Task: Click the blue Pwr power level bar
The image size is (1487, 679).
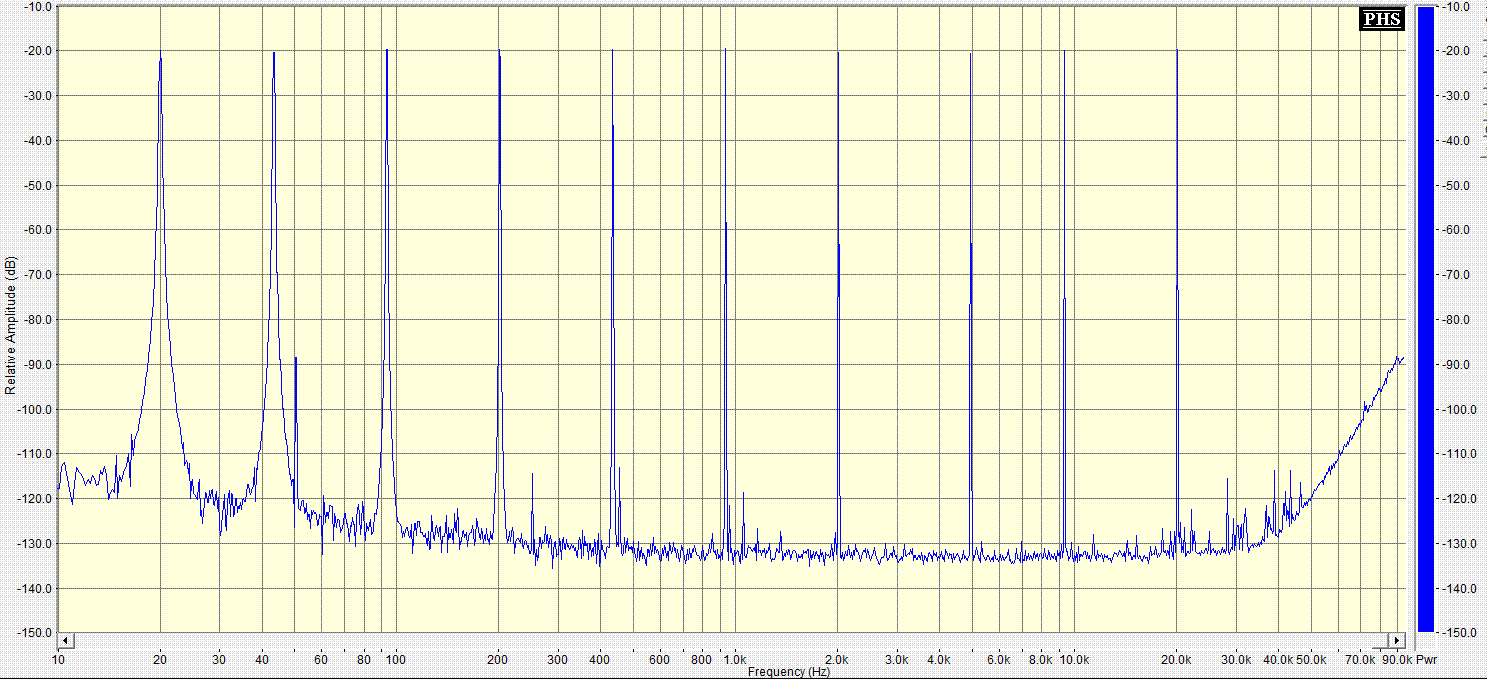Action: coord(1426,319)
